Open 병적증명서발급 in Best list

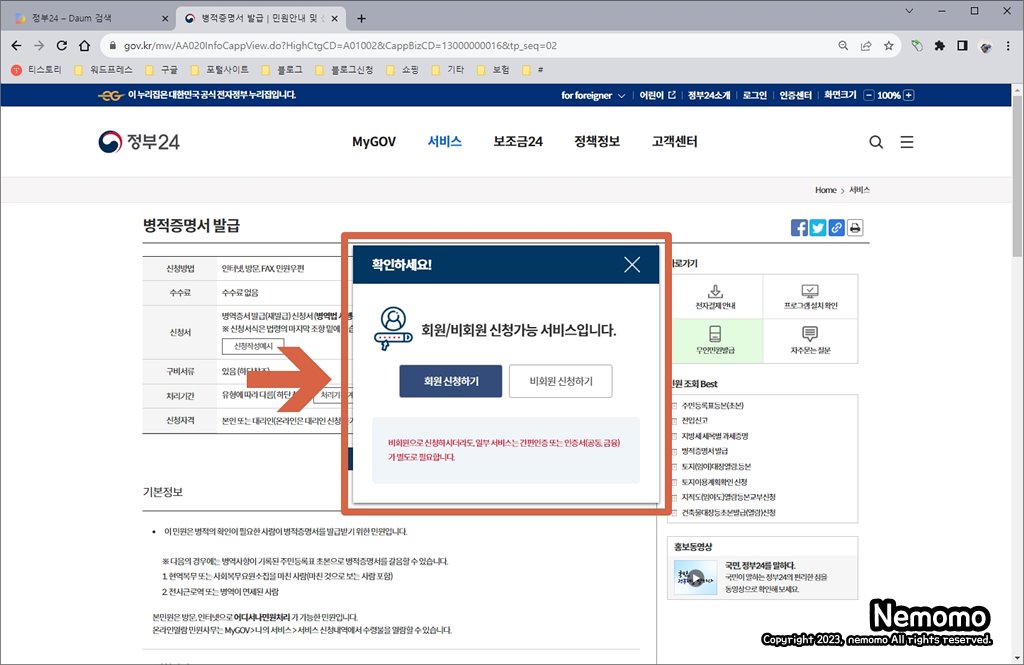click(x=705, y=451)
